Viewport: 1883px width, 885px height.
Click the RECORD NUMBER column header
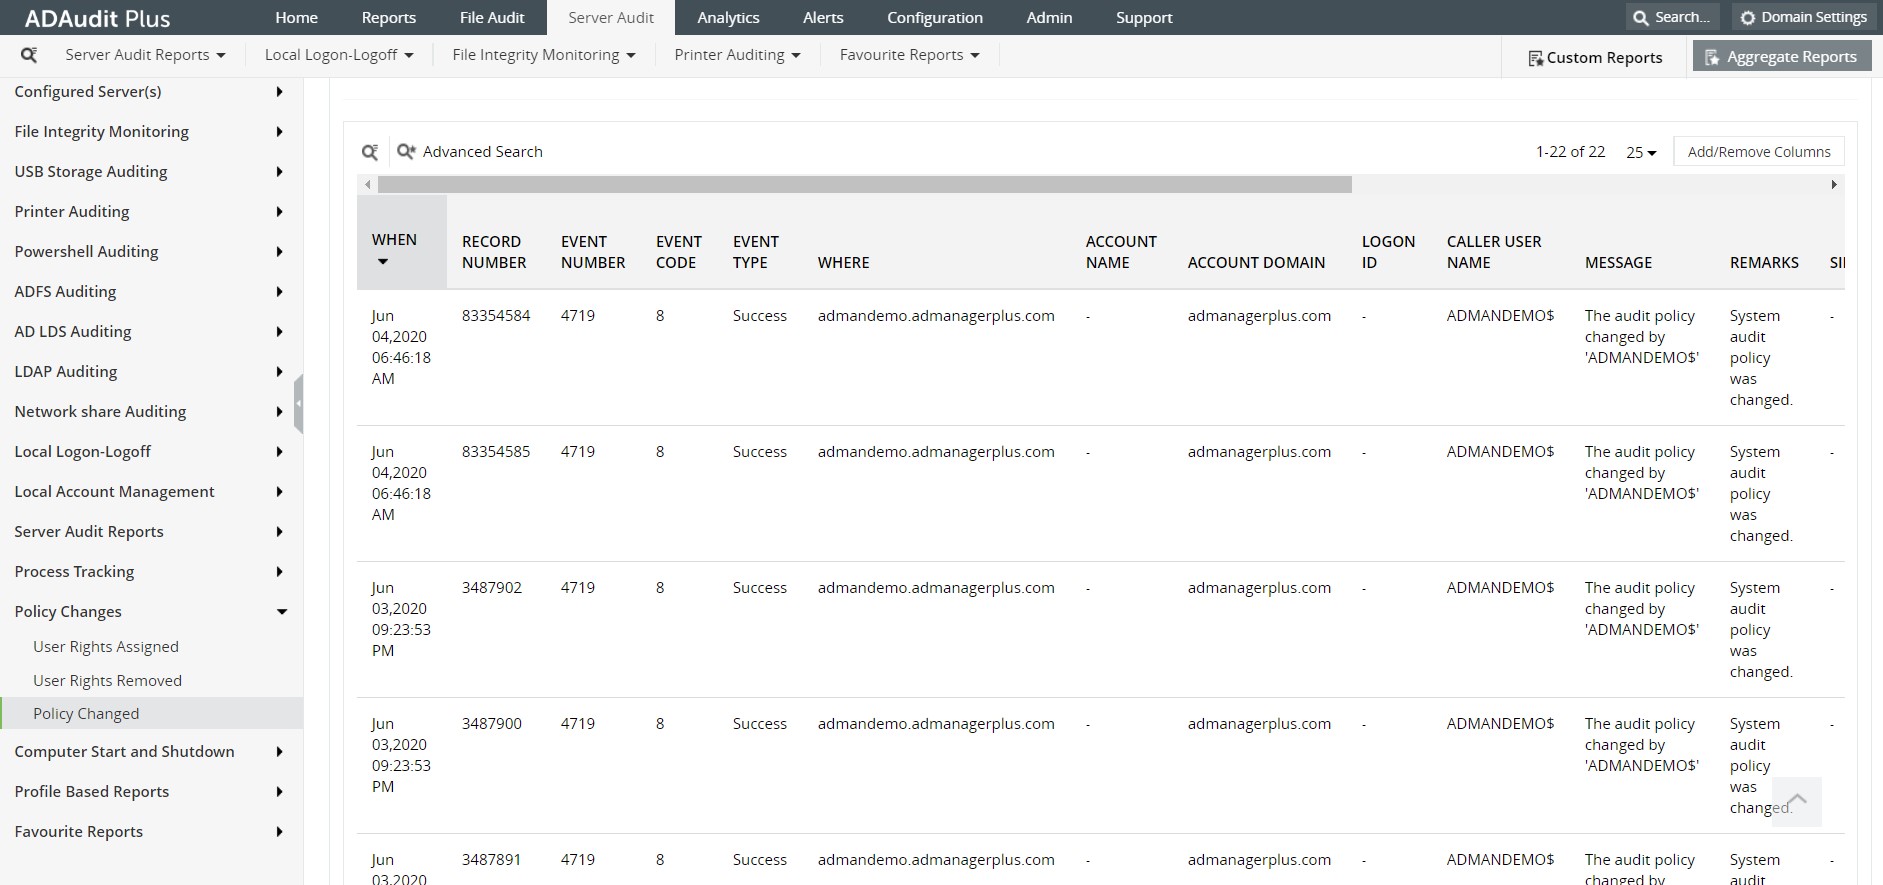(x=494, y=252)
